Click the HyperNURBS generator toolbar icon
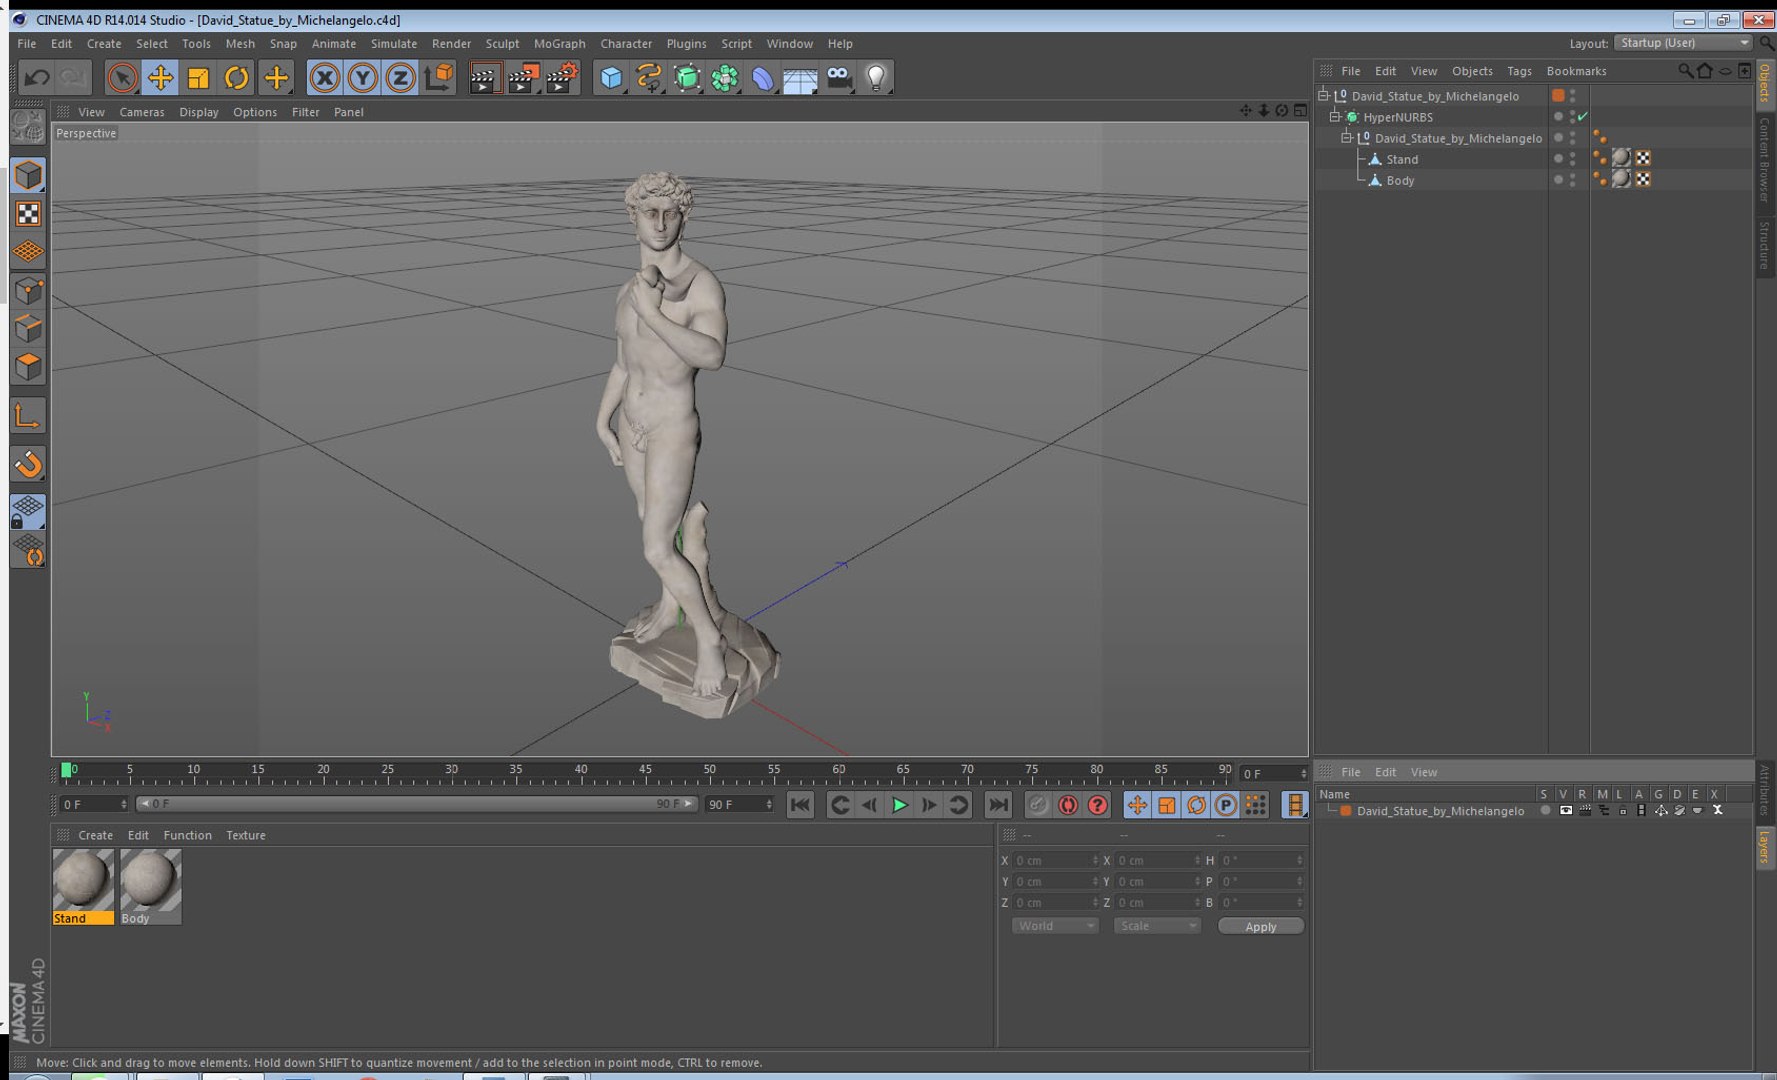The image size is (1777, 1080). point(686,78)
